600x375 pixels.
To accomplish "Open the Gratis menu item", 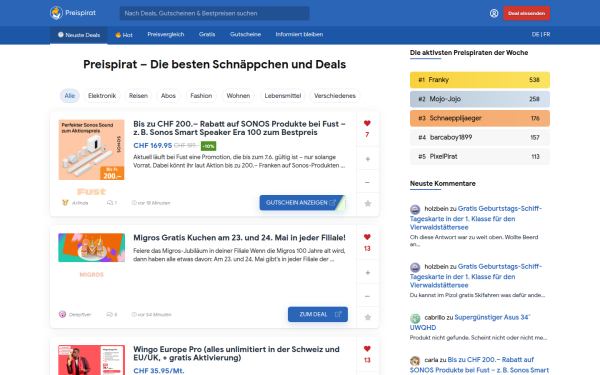I will (x=207, y=34).
